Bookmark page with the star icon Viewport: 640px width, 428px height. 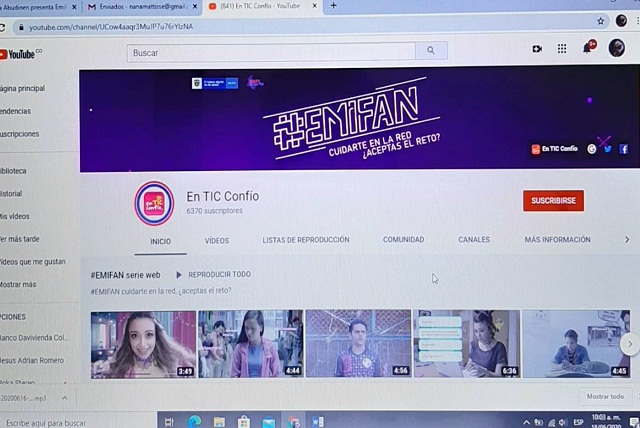point(600,21)
